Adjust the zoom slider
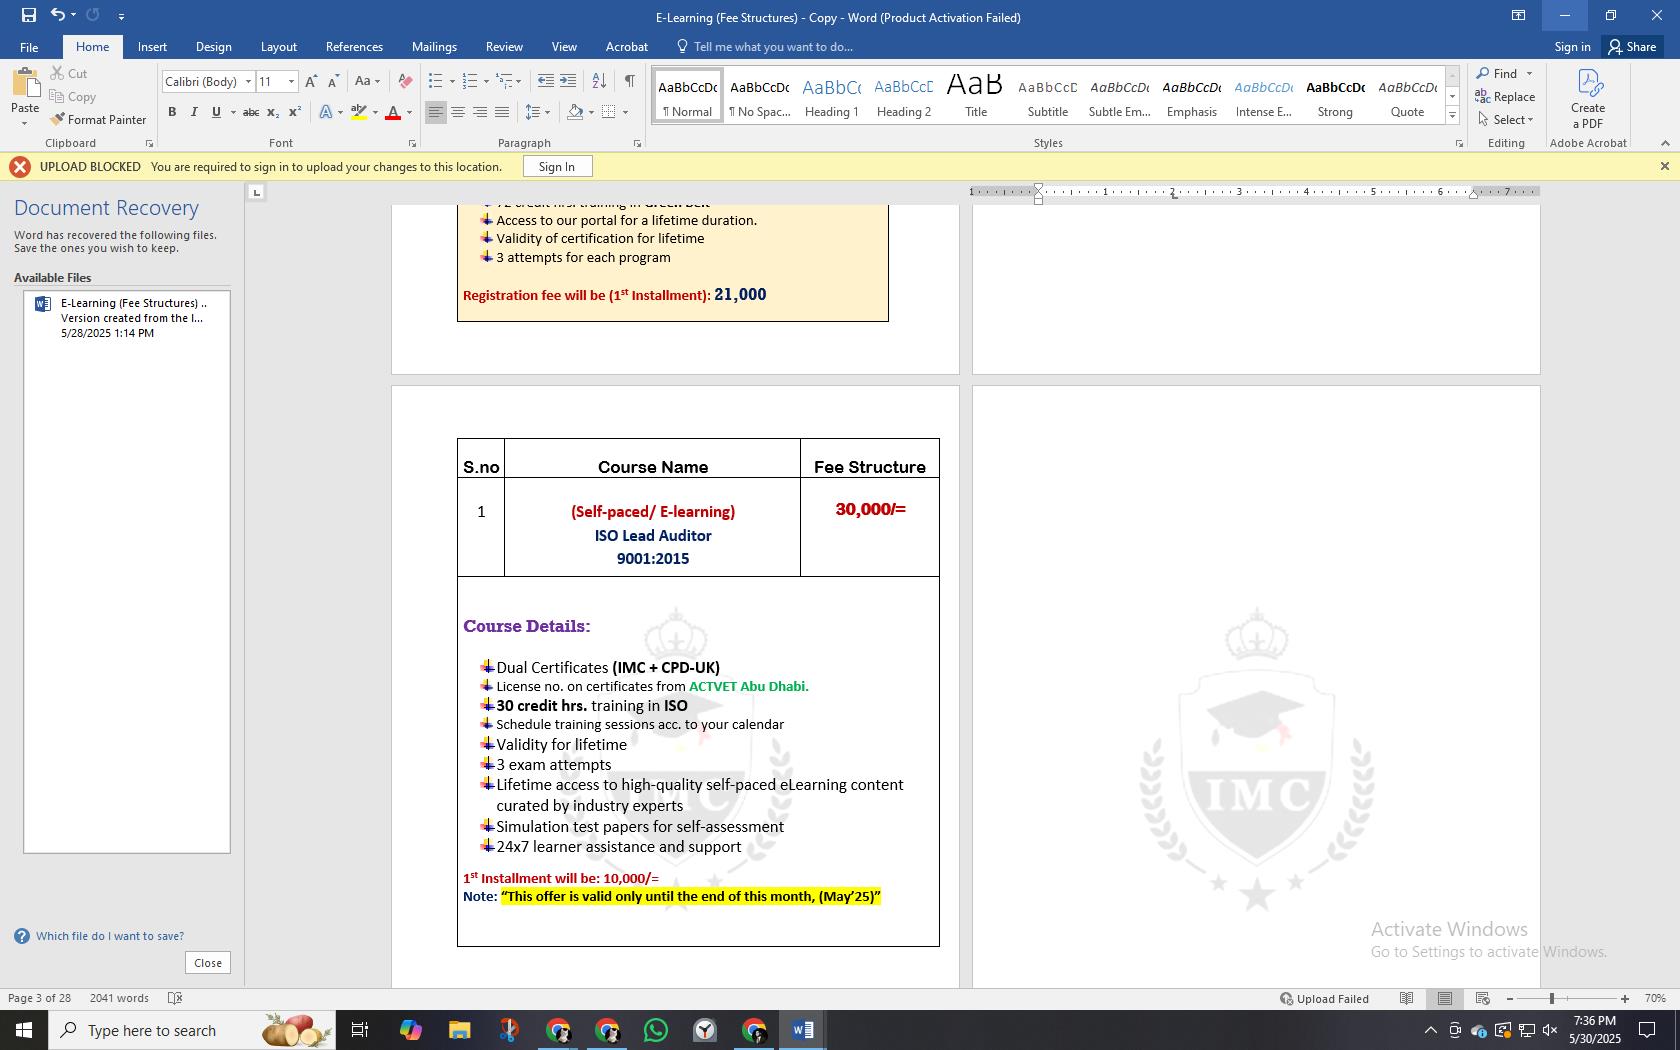 click(x=1552, y=998)
